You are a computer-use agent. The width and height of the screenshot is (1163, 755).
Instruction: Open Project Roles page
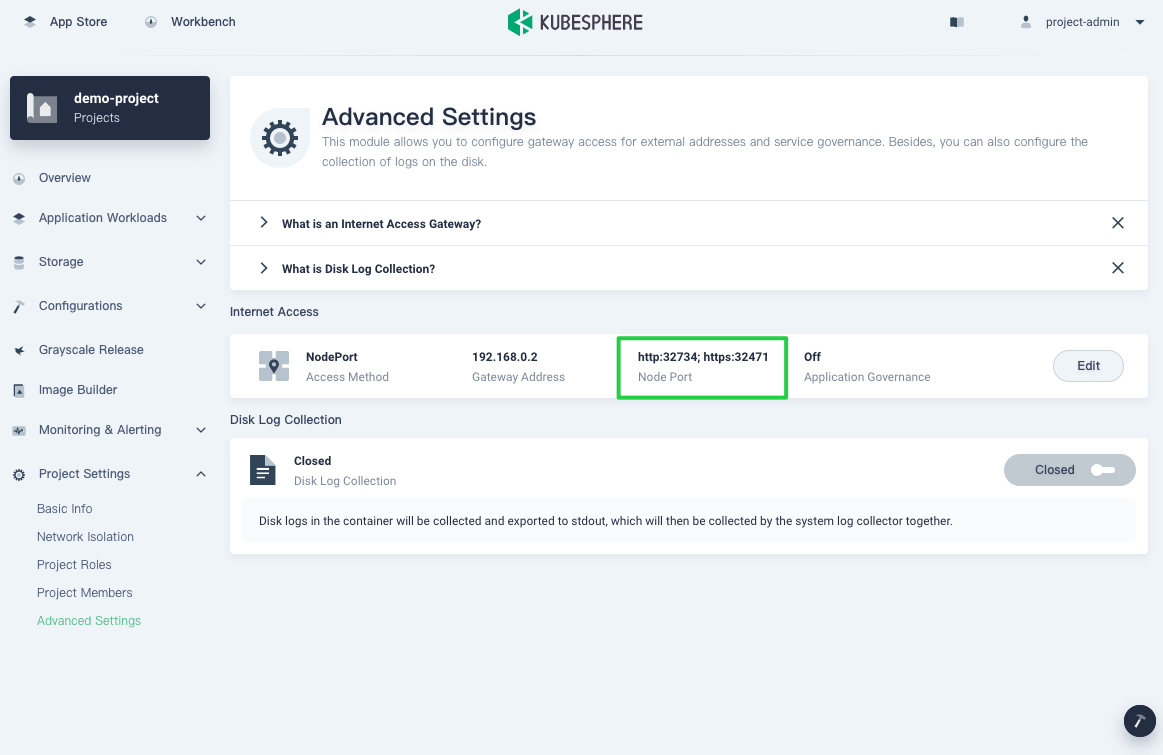point(74,565)
